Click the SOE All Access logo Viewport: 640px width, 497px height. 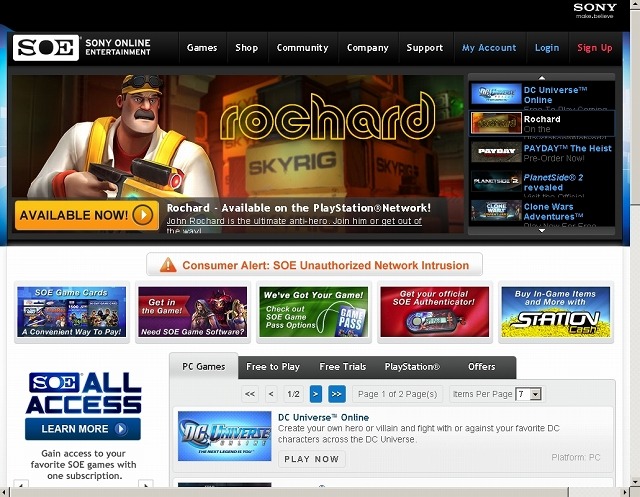pos(83,393)
